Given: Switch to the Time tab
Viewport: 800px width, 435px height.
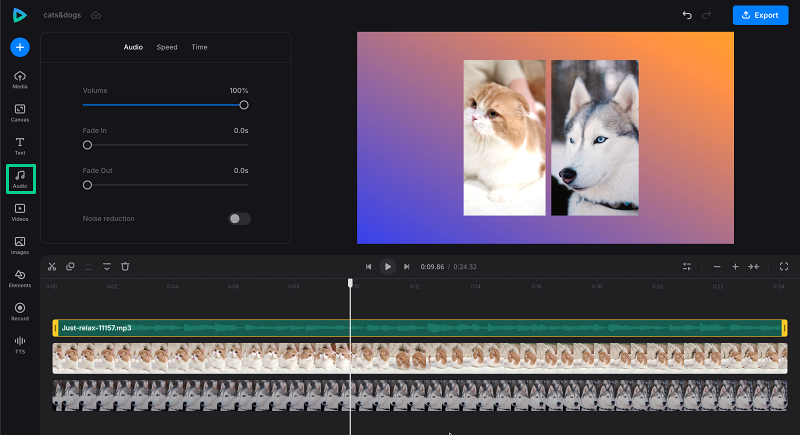Looking at the screenshot, I should coord(199,47).
